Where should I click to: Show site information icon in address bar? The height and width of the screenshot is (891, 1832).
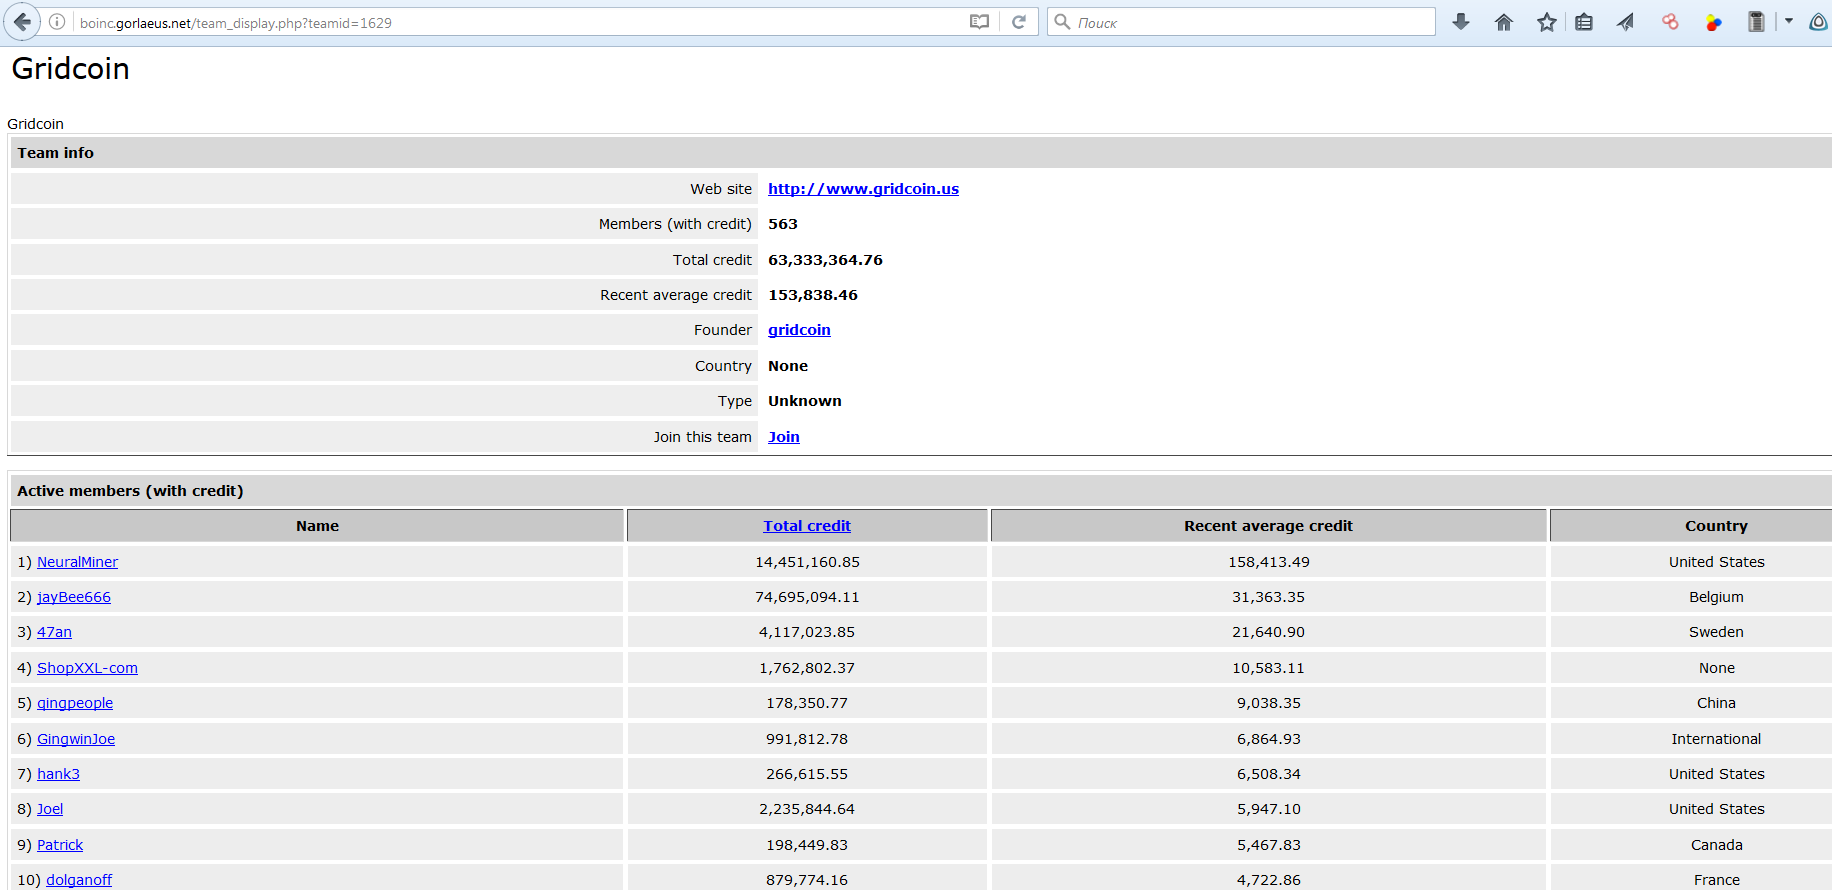58,22
